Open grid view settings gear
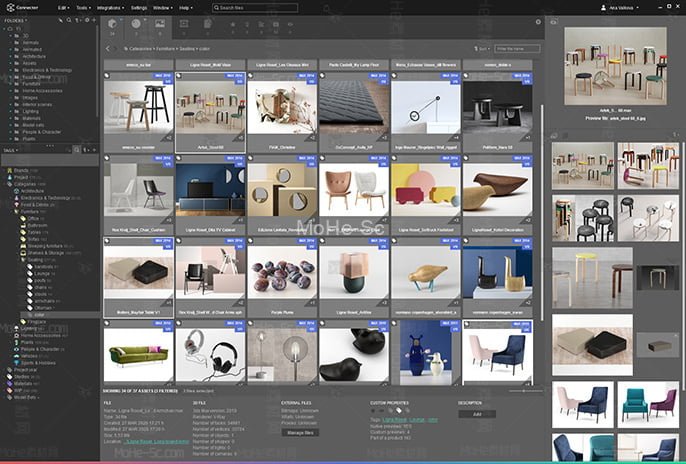Screen dimensions: 686x464 coord(538,22)
